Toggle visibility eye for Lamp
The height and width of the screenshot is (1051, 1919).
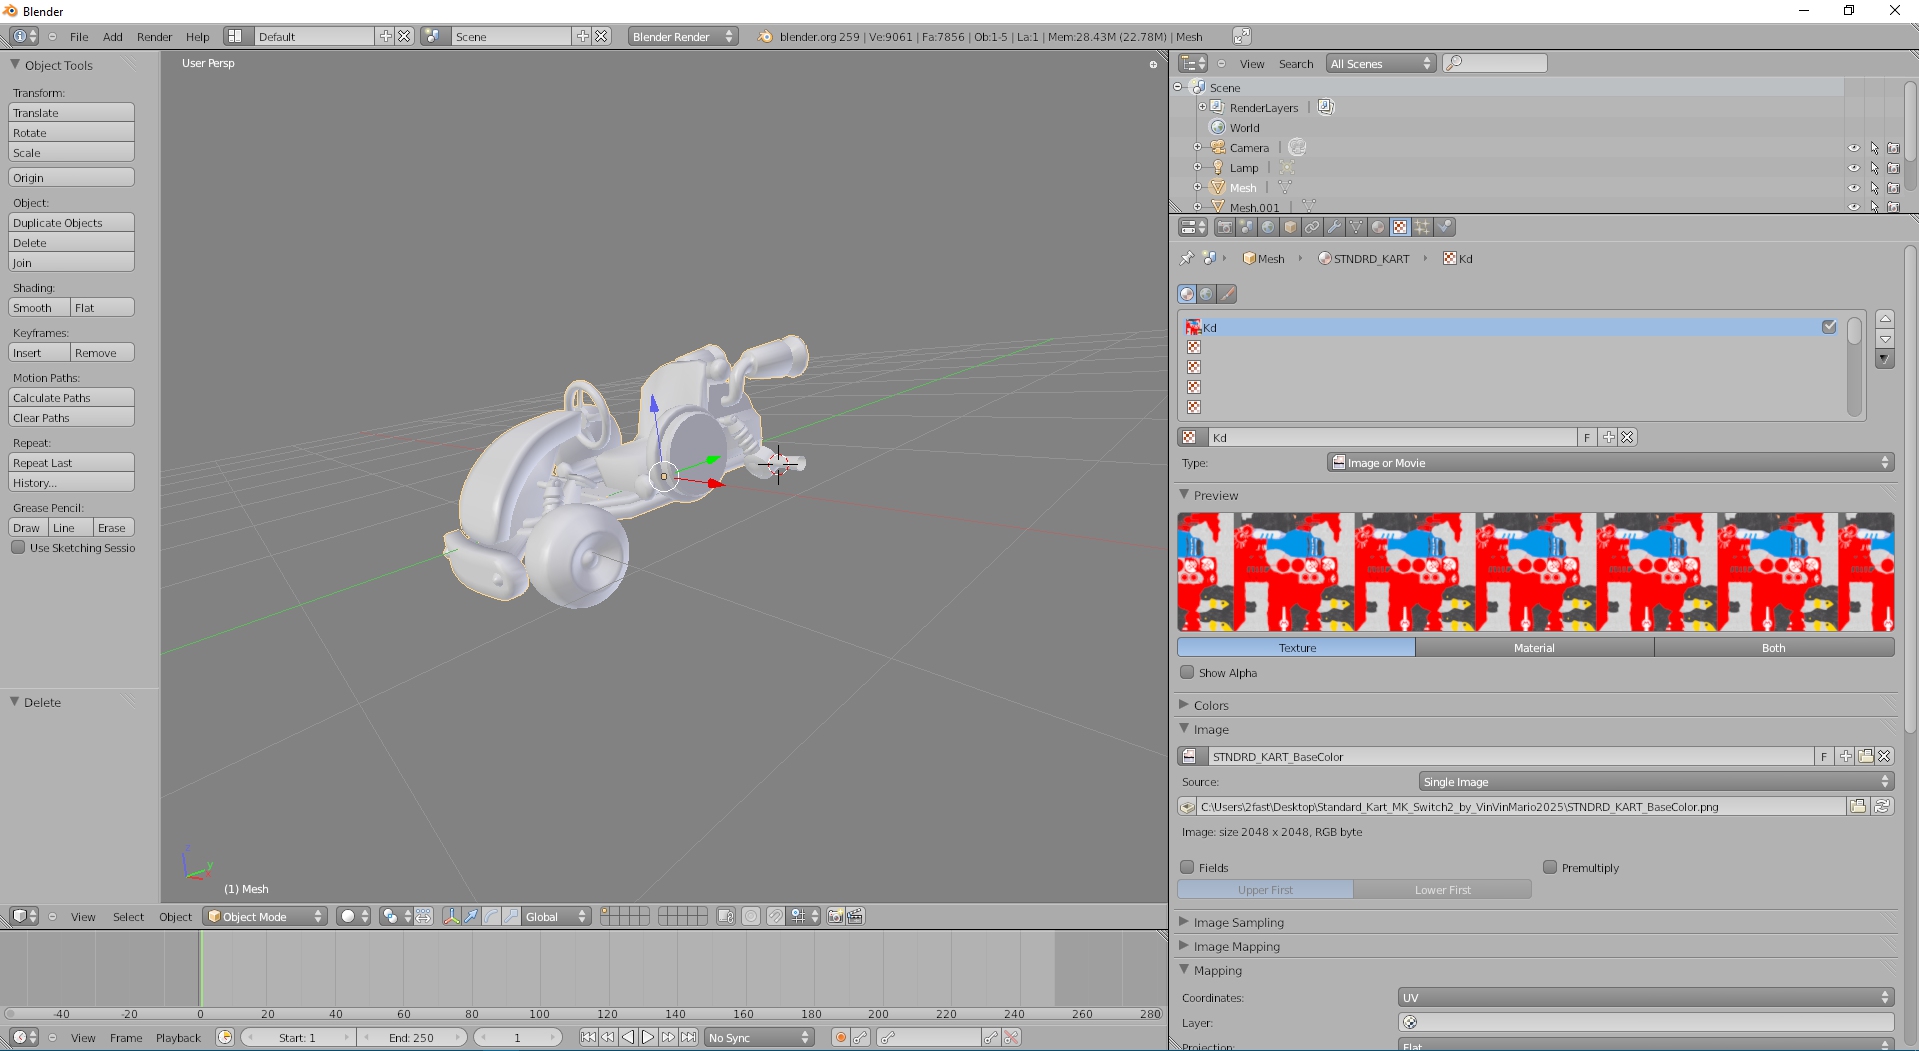1854,168
